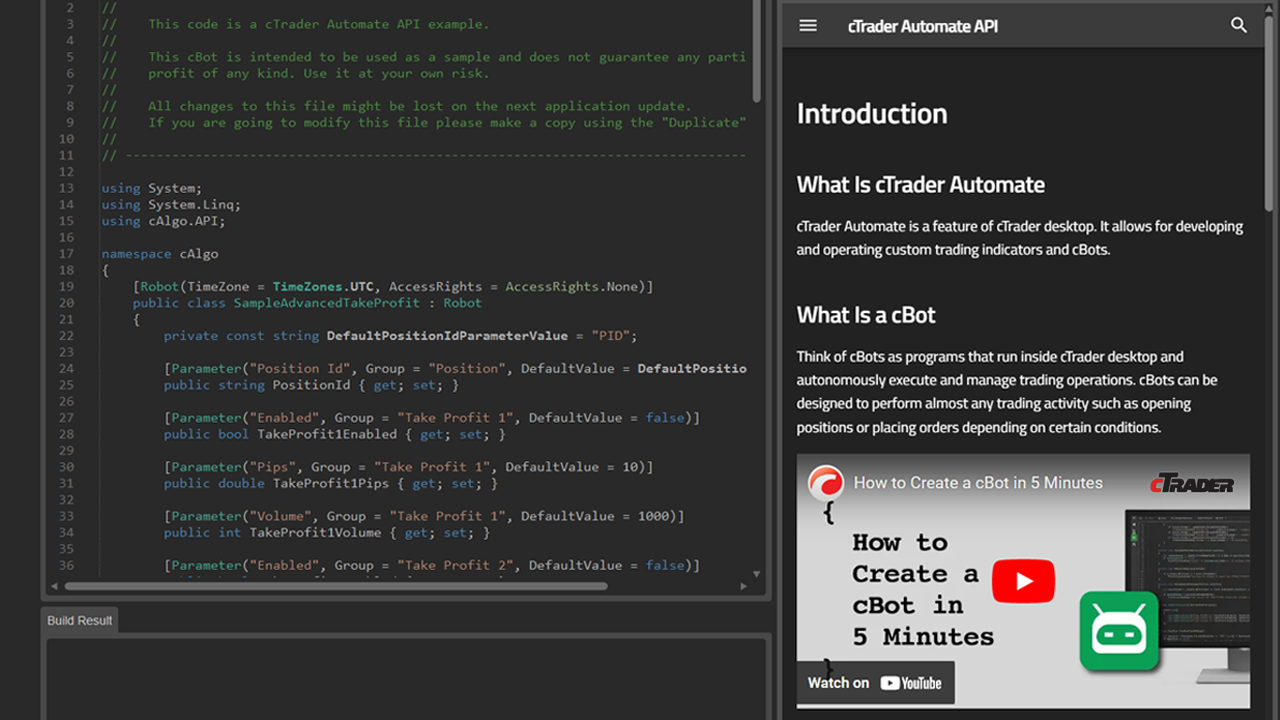Click the TakeProfit1Pips property line

pos(331,483)
